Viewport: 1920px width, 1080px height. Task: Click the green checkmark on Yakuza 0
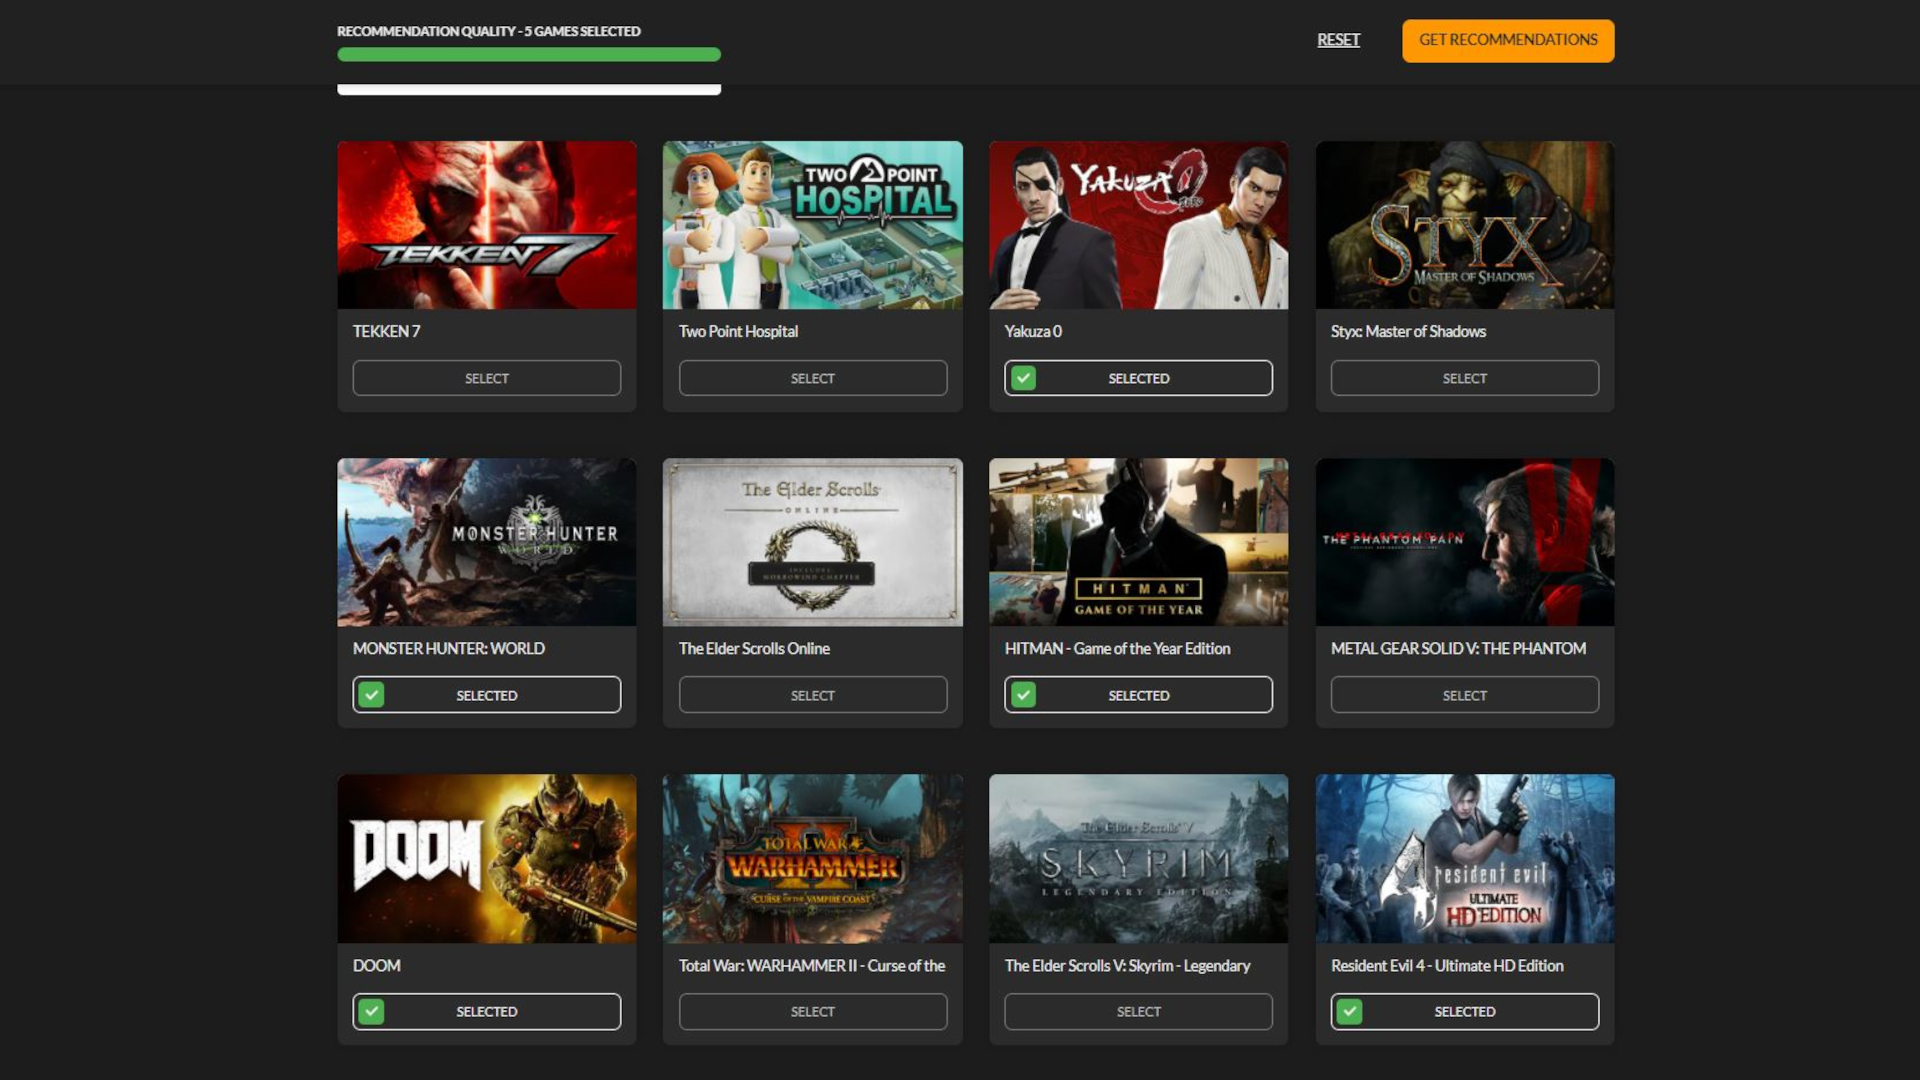click(x=1023, y=378)
